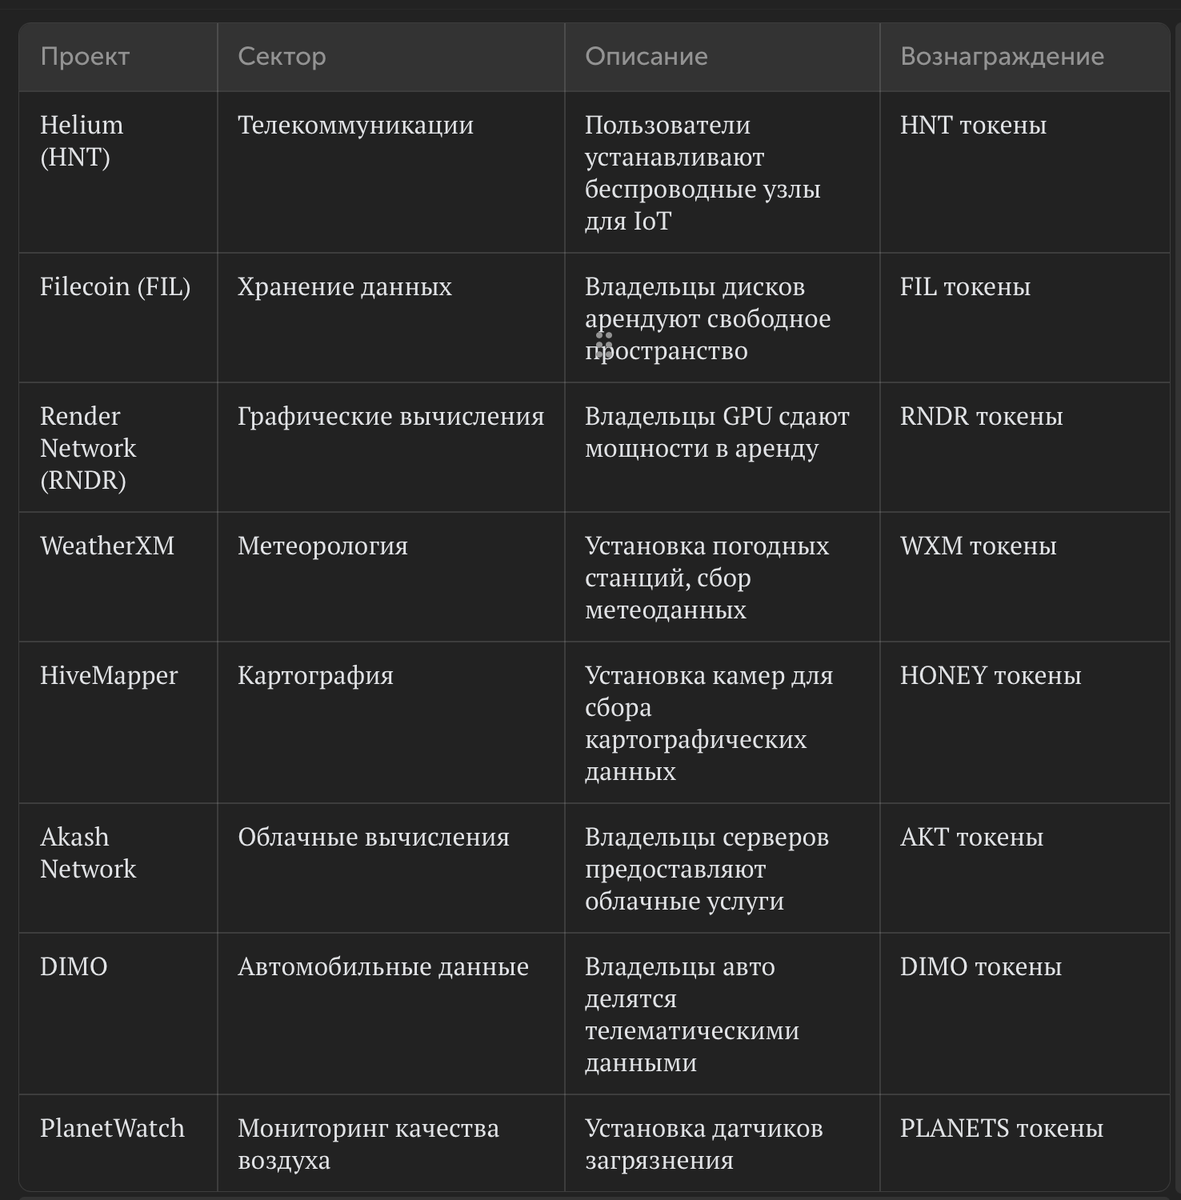Click the PLANETS токены reward cell
1181x1200 pixels.
[x=1001, y=1129]
